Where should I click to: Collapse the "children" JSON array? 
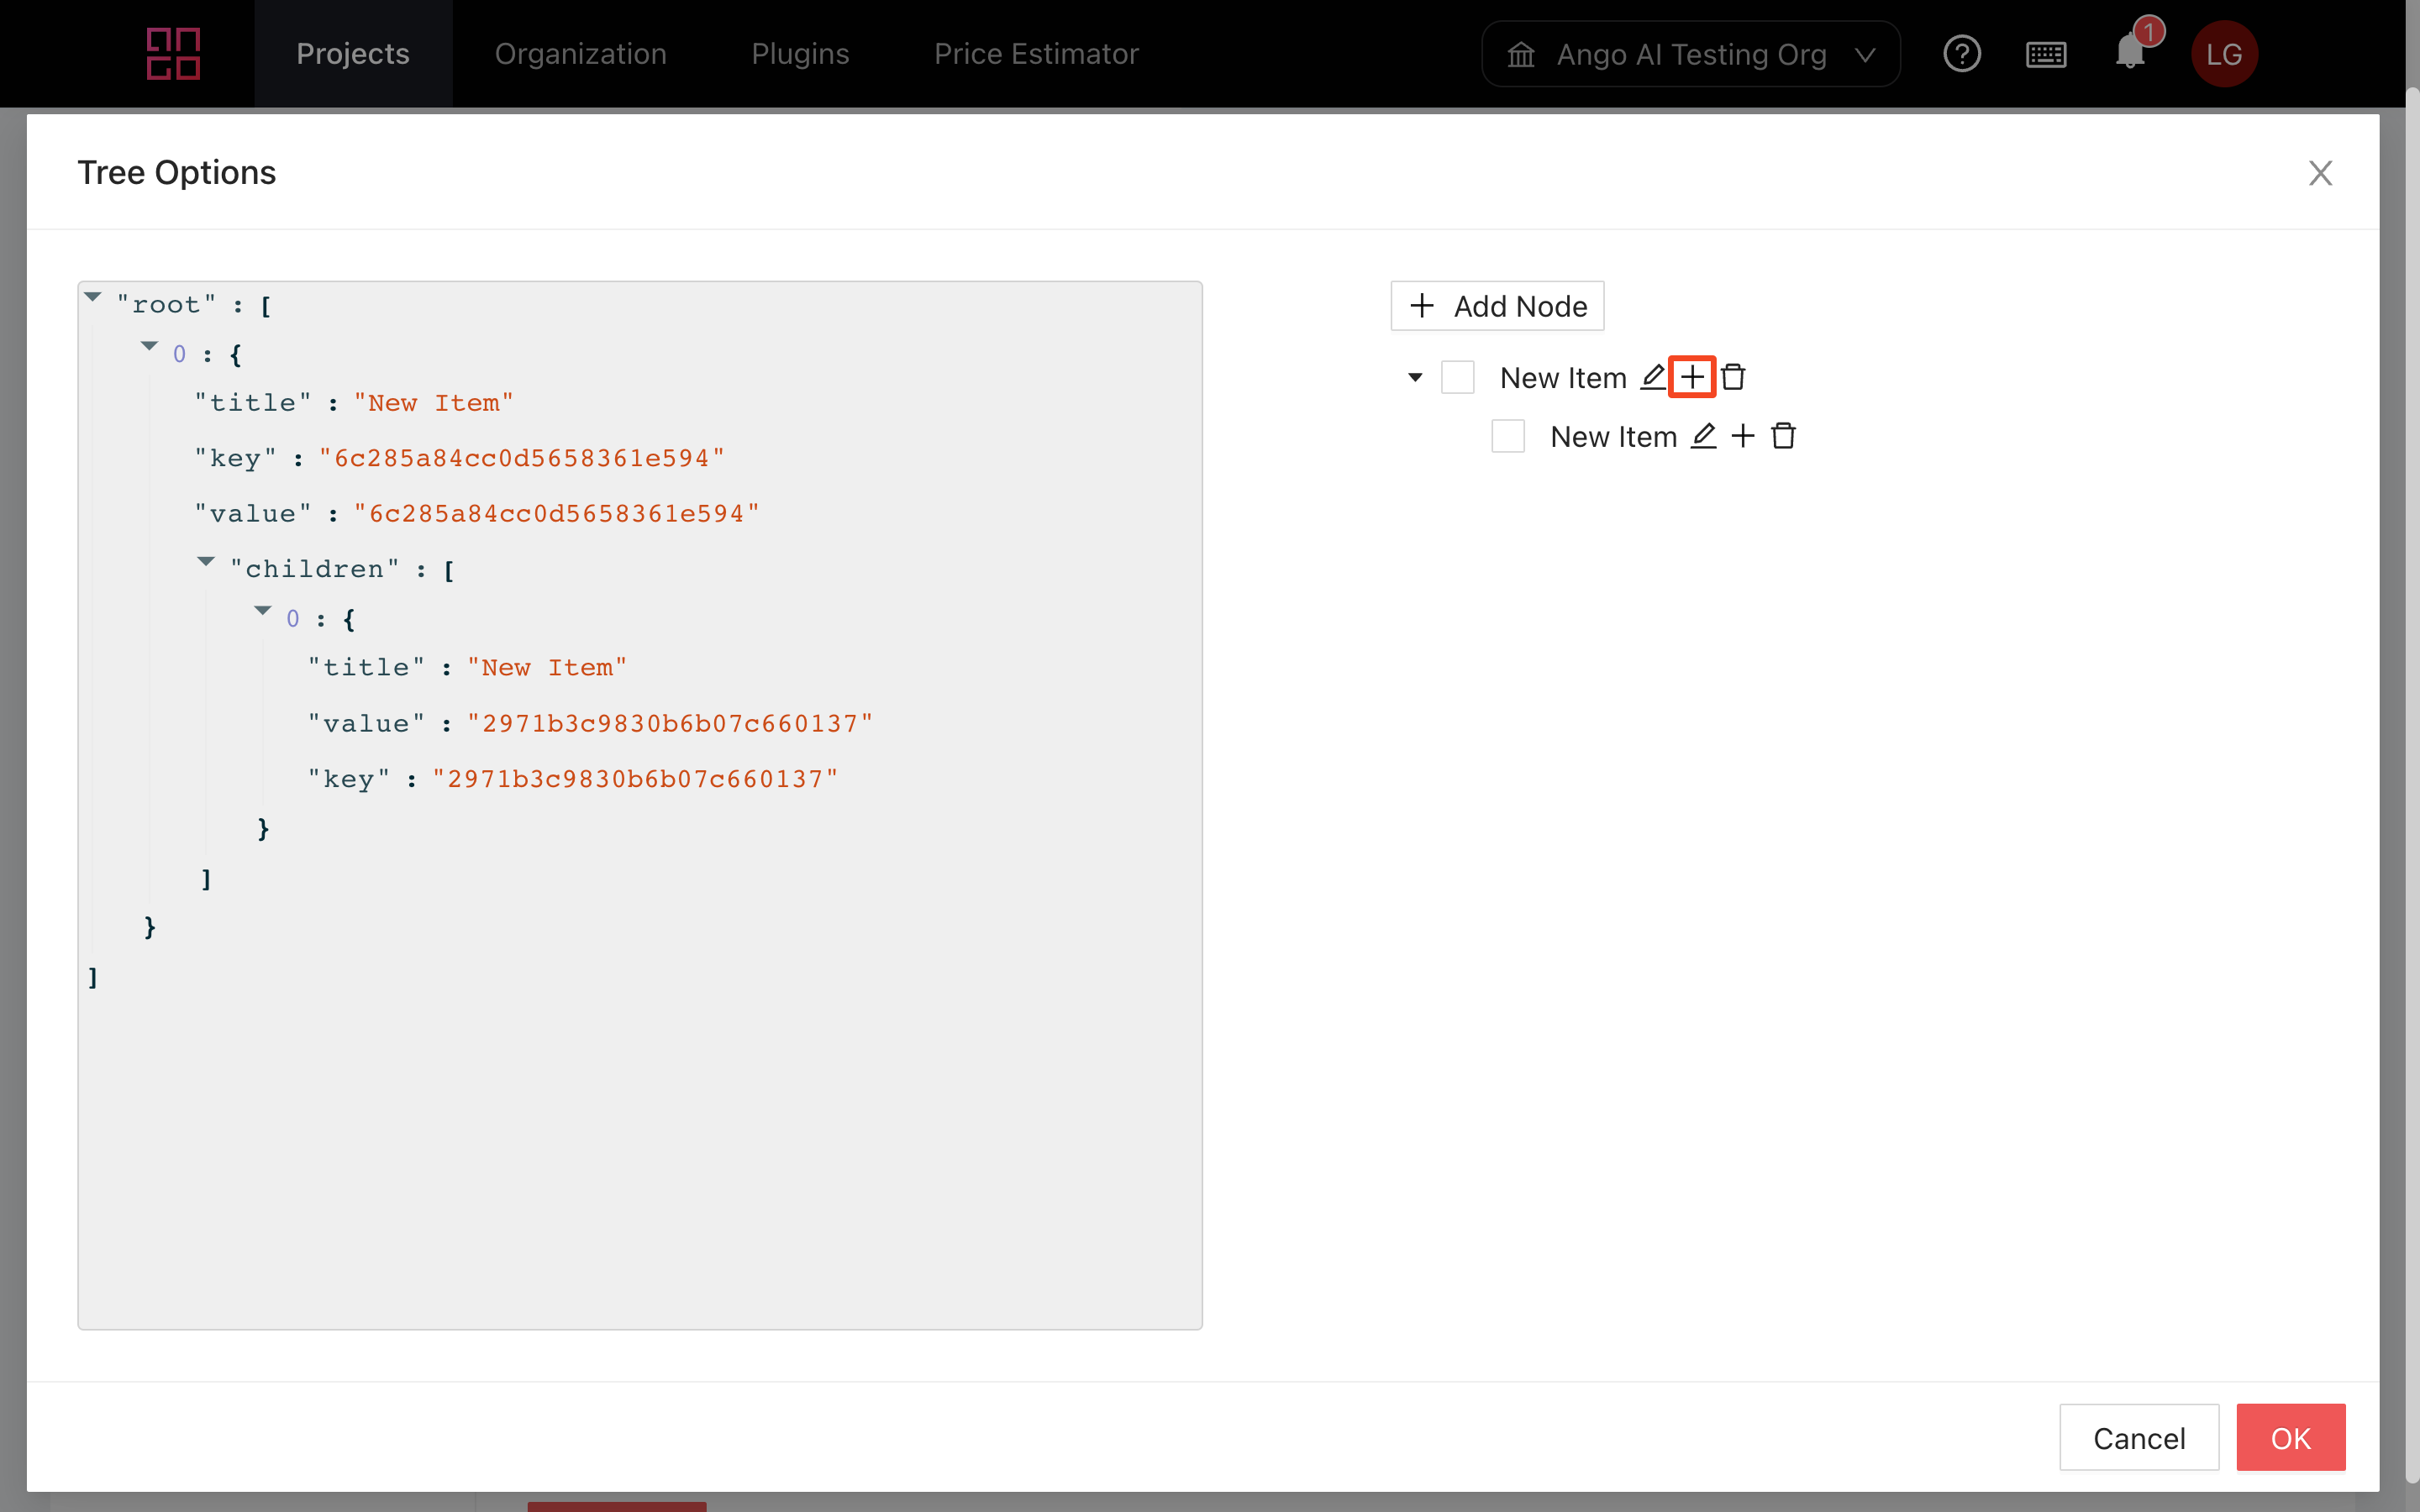206,562
